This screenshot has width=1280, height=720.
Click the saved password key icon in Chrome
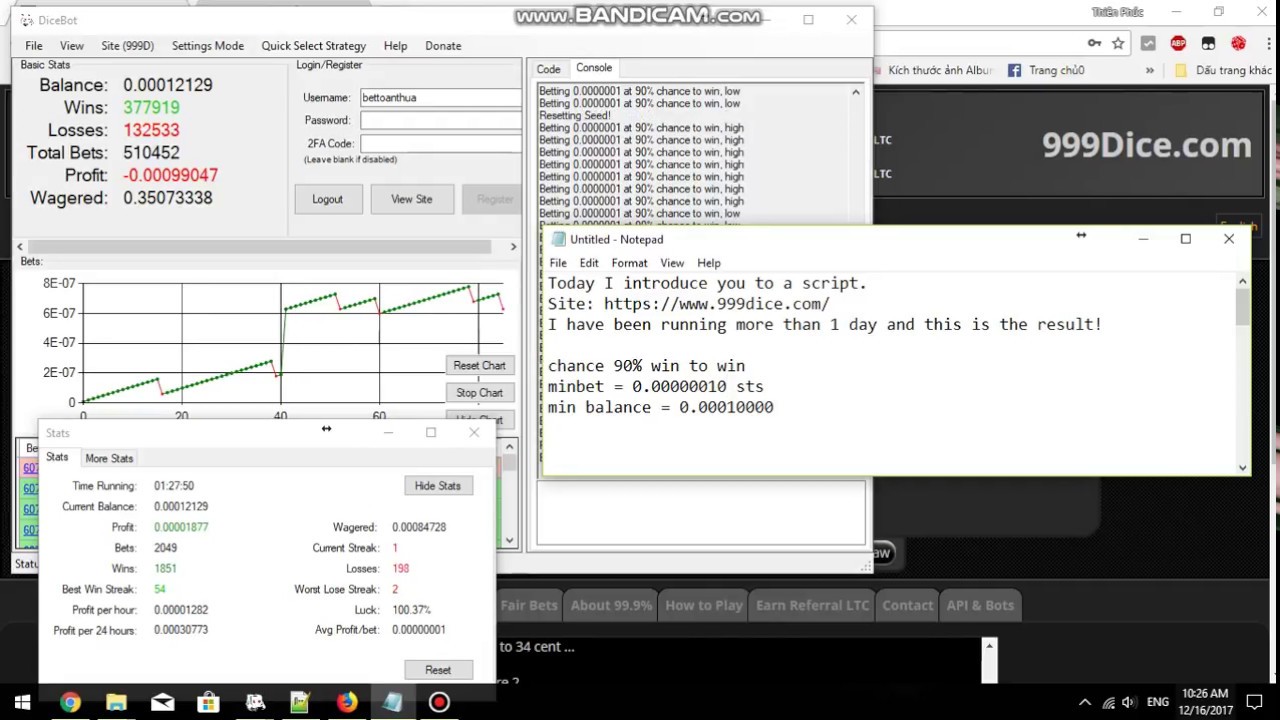click(x=1094, y=43)
